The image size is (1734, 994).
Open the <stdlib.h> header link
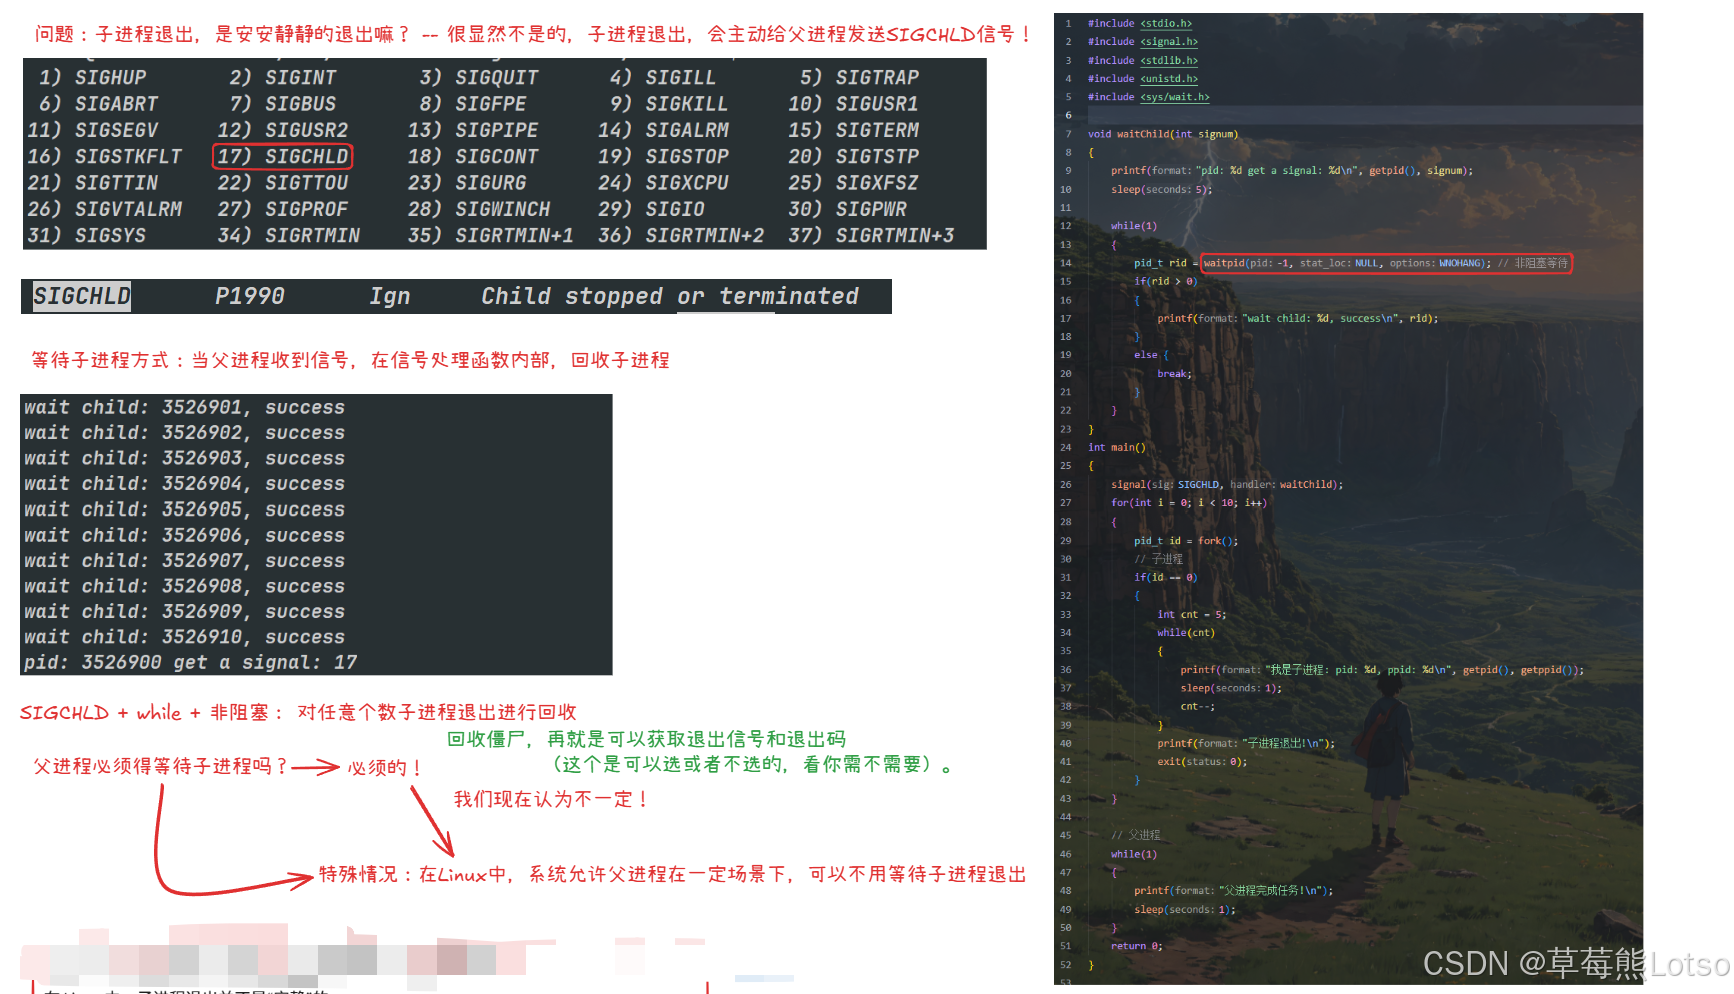pos(1169,60)
